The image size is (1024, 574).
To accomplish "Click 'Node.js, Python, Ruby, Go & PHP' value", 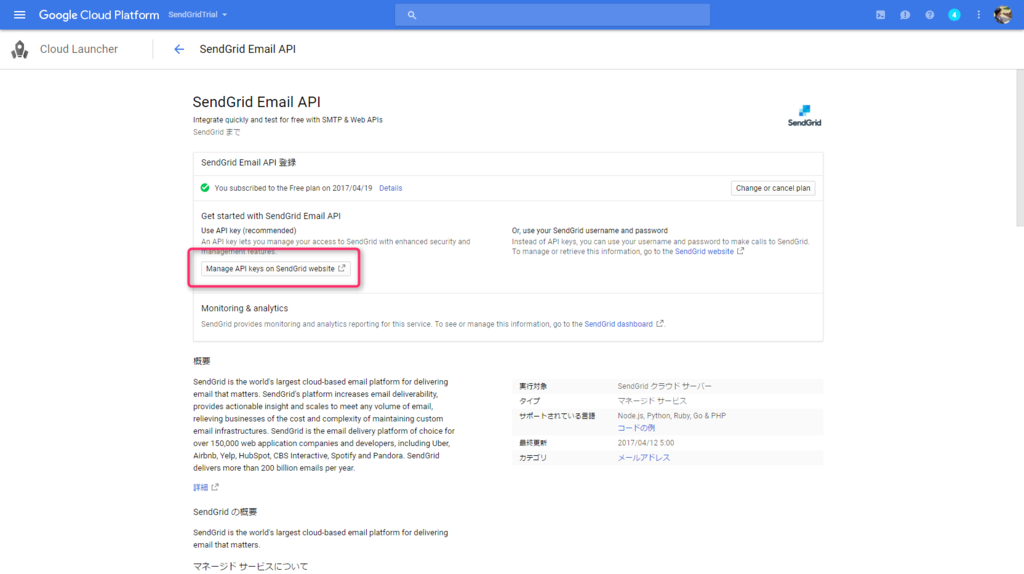I will click(x=671, y=415).
